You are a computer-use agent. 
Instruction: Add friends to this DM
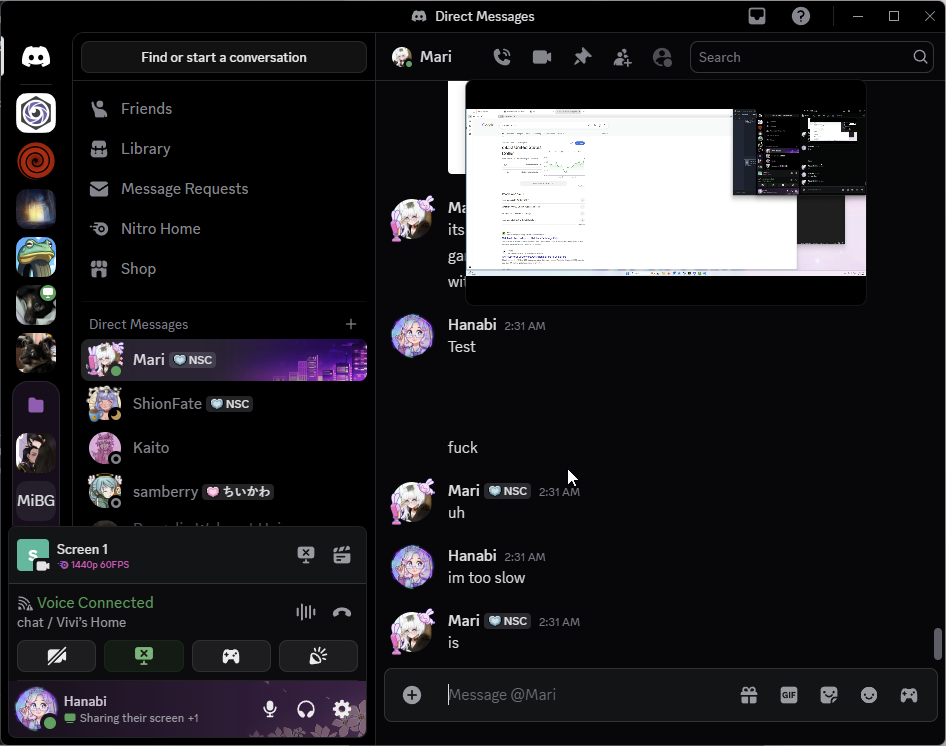click(x=622, y=57)
